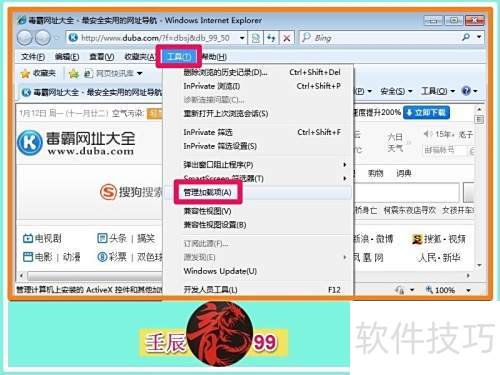This screenshot has width=500, height=375.
Task: Click the IE Forward navigation button
Action: [43, 38]
